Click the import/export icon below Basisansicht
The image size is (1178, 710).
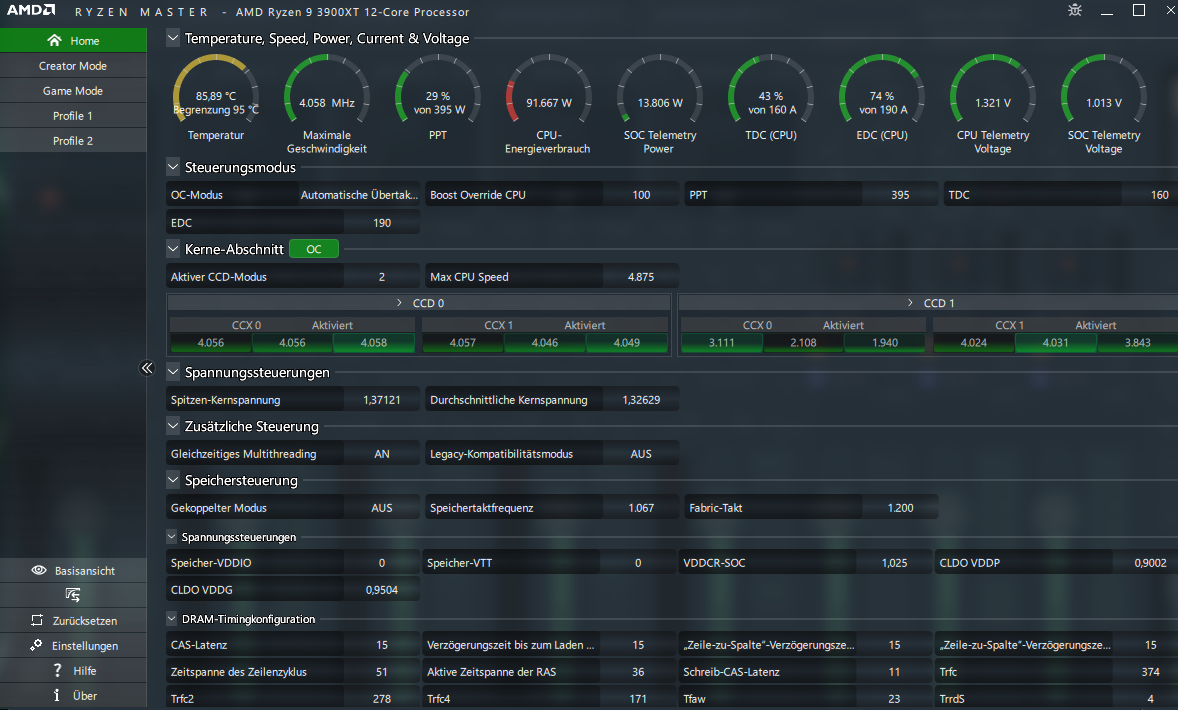(73, 595)
